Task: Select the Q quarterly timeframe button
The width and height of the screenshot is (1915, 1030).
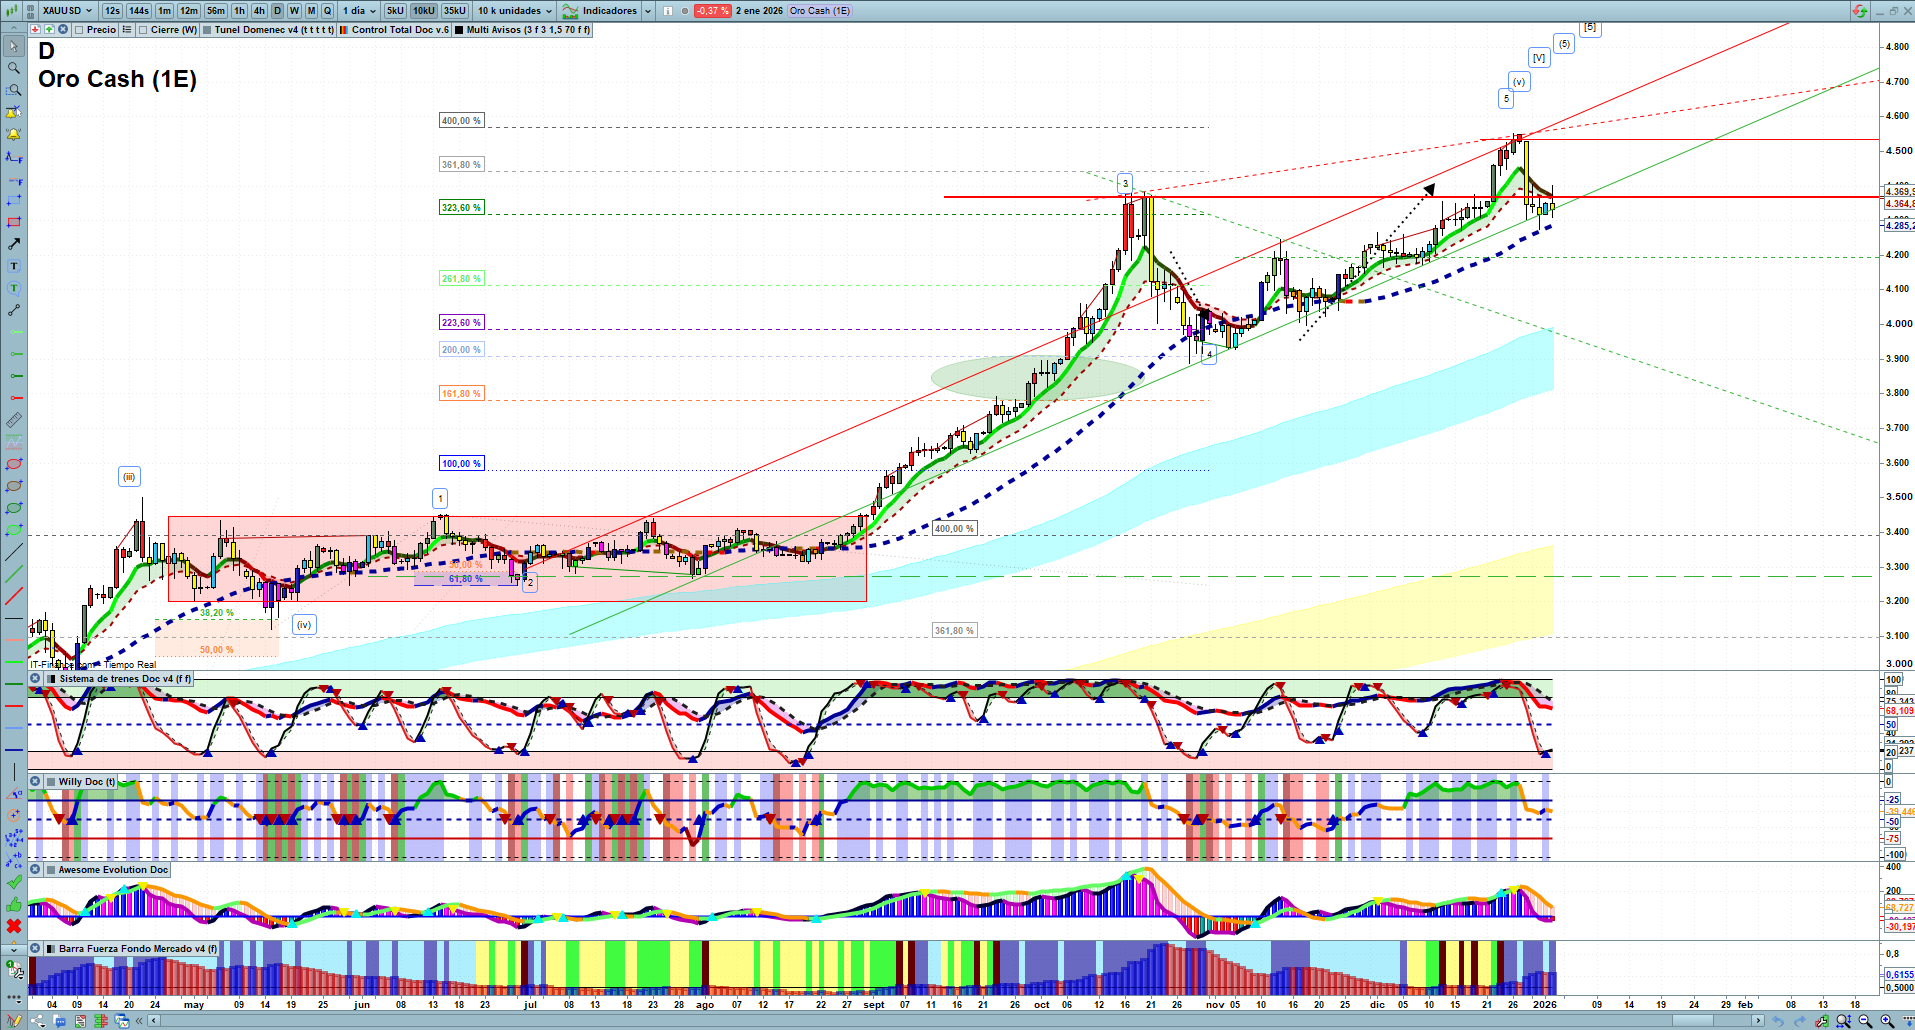Action: tap(327, 11)
